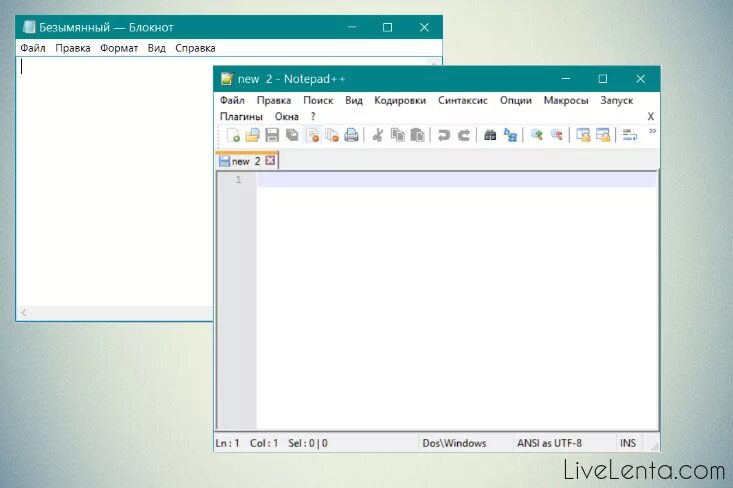This screenshot has height=488, width=733.
Task: Click the Replace icon
Action: coord(510,135)
